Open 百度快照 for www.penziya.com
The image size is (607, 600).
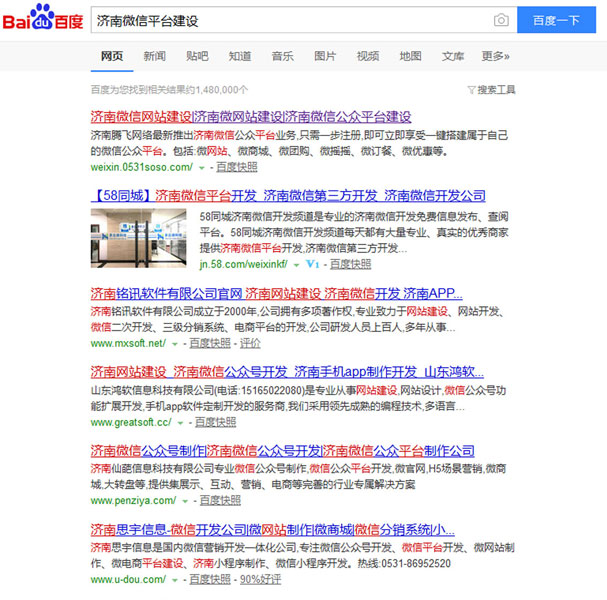220,501
